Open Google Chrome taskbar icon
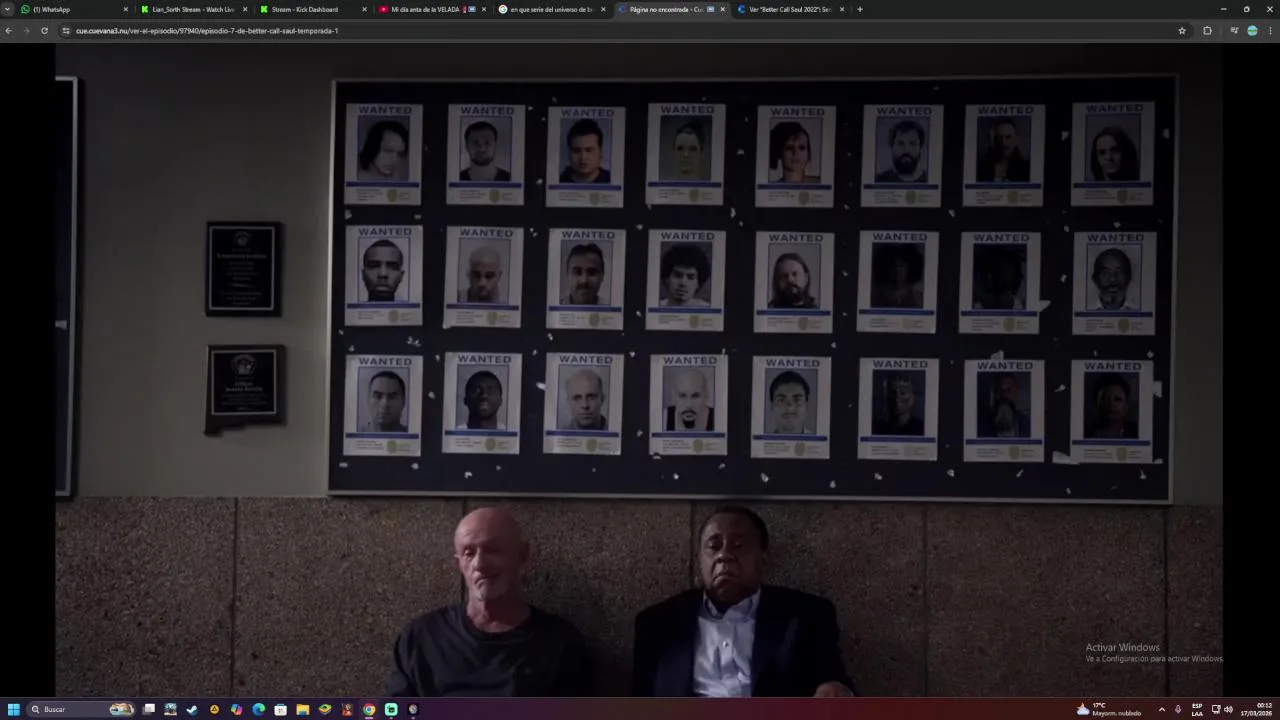The image size is (1280, 720). click(369, 709)
